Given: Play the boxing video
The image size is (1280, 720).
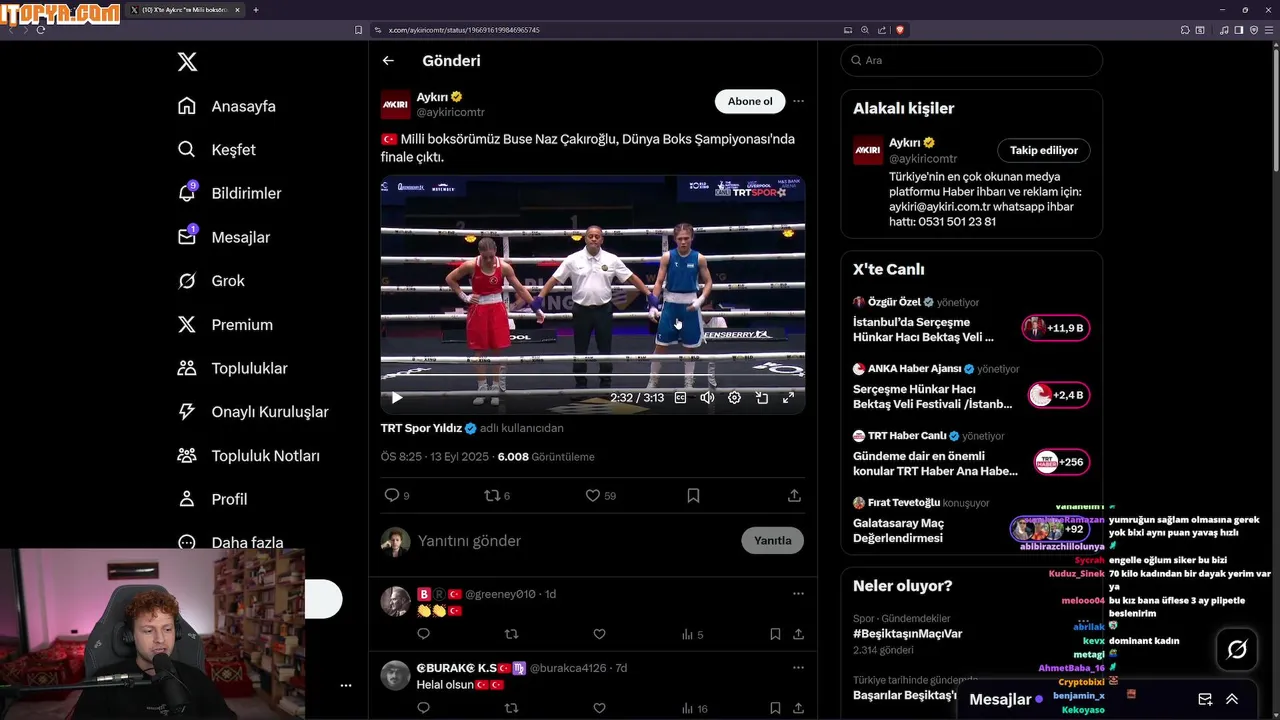Looking at the screenshot, I should [x=397, y=398].
